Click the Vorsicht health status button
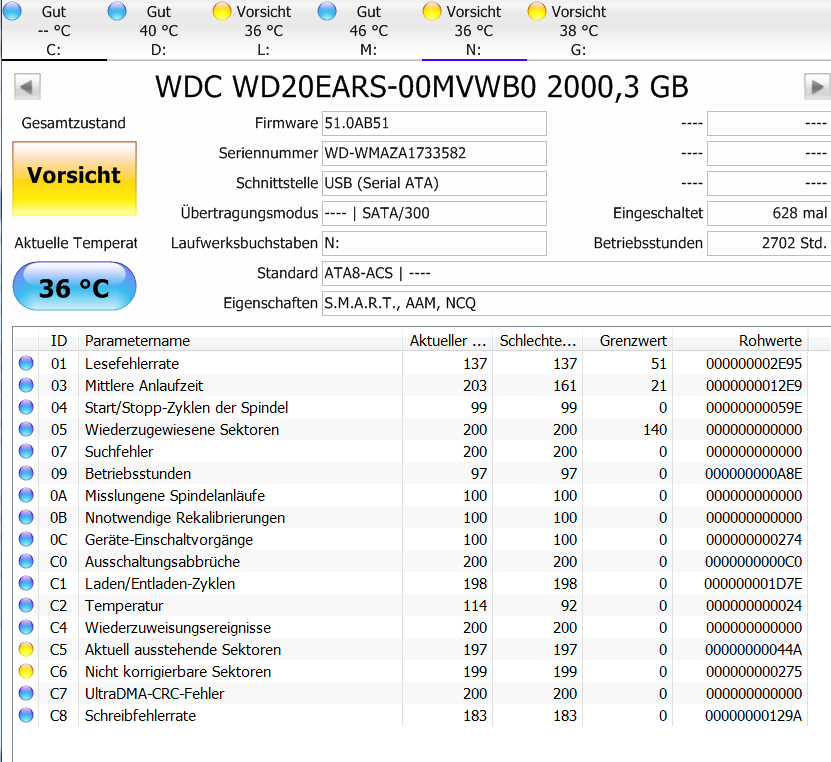This screenshot has width=831, height=762. click(74, 178)
